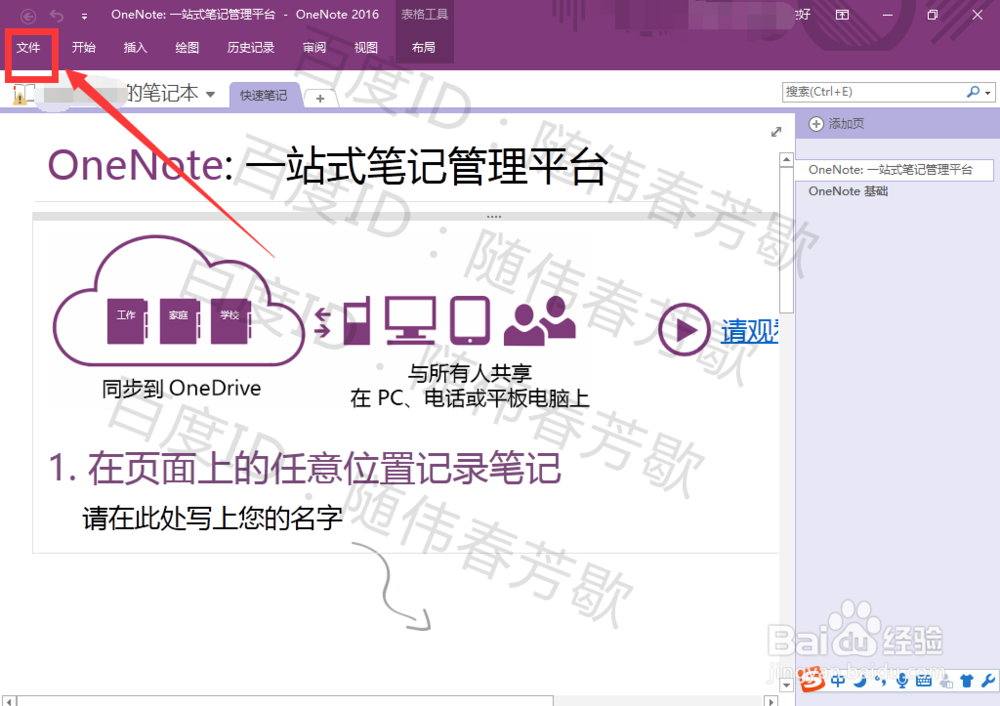
Task: Toggle full-width mode with the moon icon
Action: pyautogui.click(x=860, y=680)
